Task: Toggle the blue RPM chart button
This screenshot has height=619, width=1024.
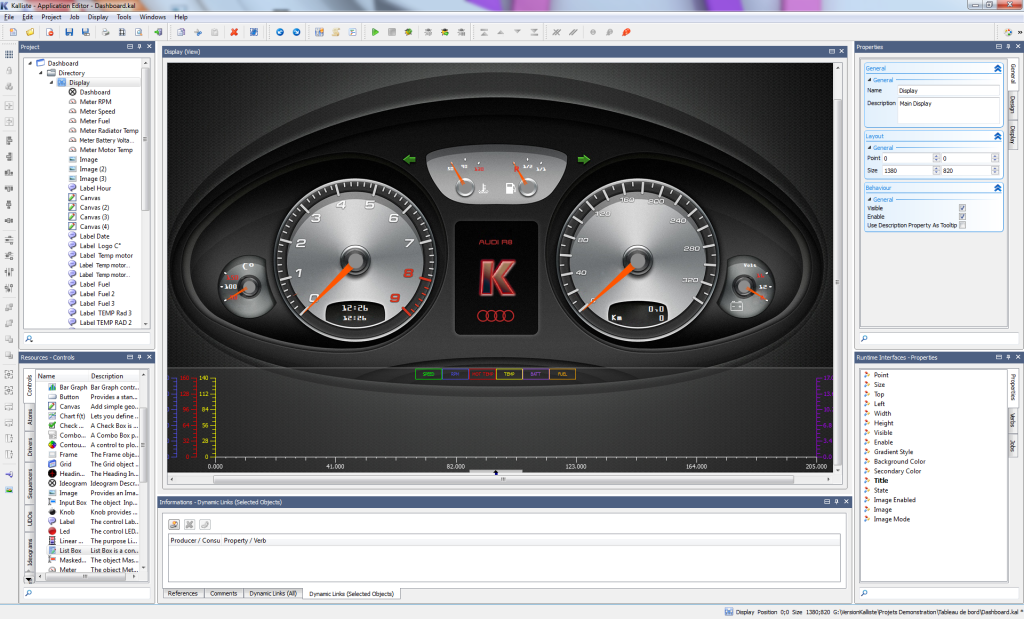Action: click(x=455, y=374)
